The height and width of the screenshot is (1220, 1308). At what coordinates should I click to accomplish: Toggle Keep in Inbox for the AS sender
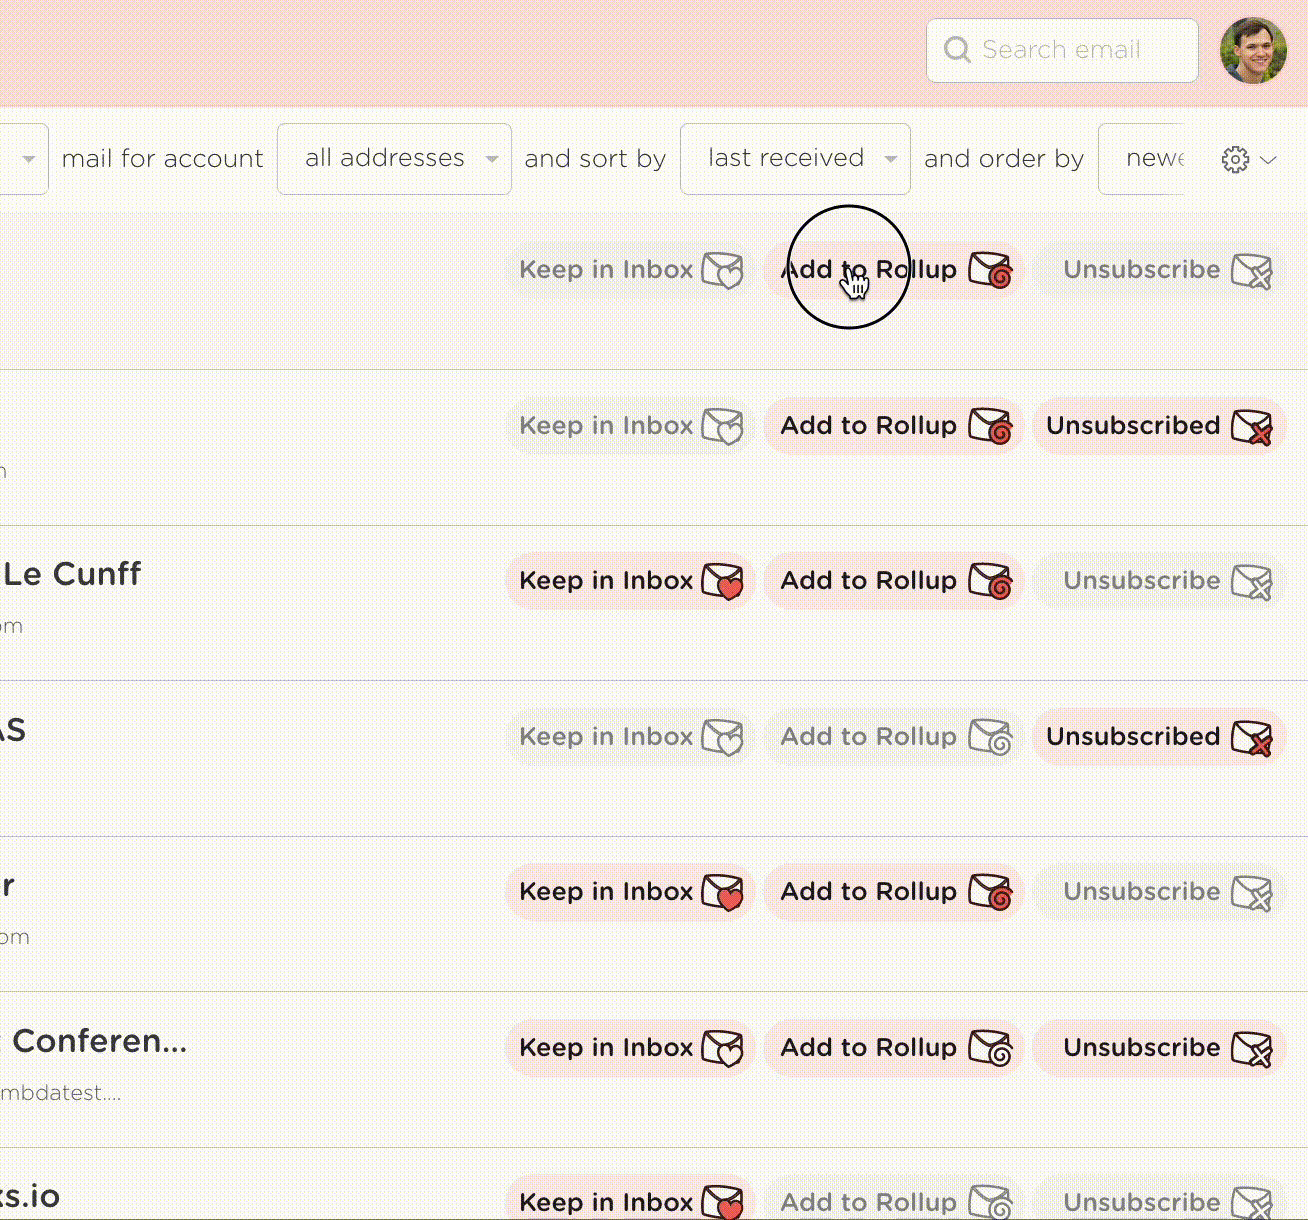pyautogui.click(x=629, y=737)
